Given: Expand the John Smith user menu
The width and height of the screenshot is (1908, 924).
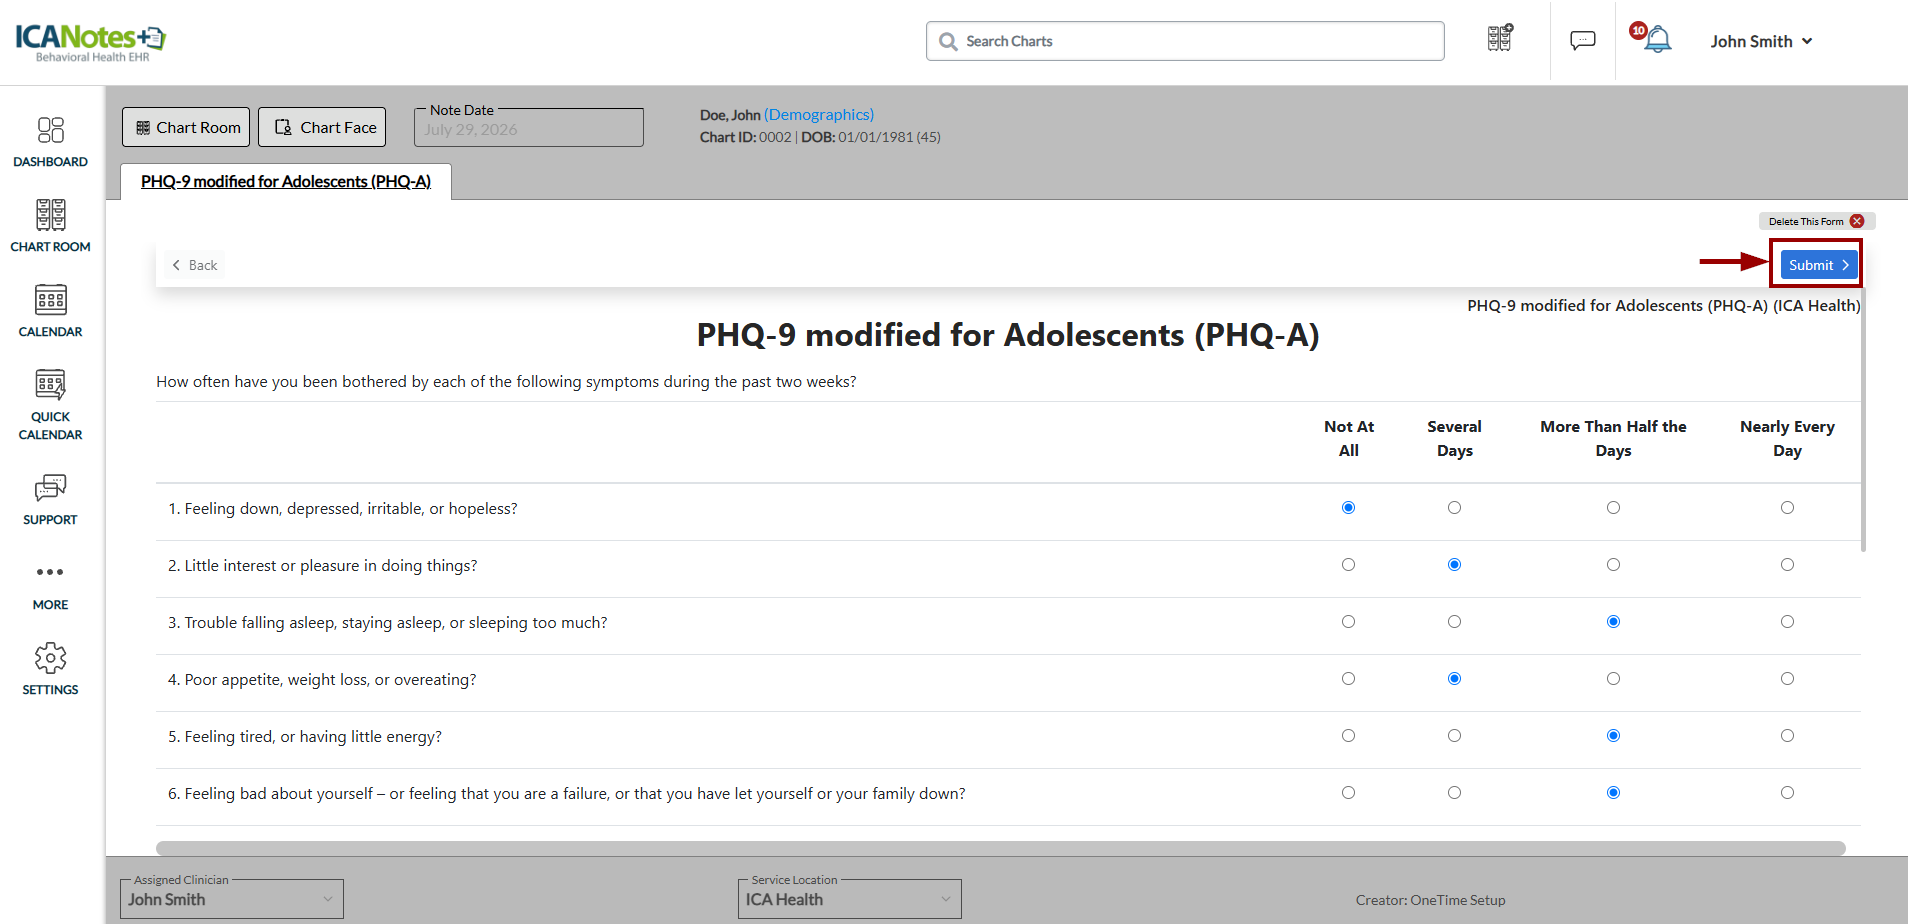Looking at the screenshot, I should click(1761, 41).
